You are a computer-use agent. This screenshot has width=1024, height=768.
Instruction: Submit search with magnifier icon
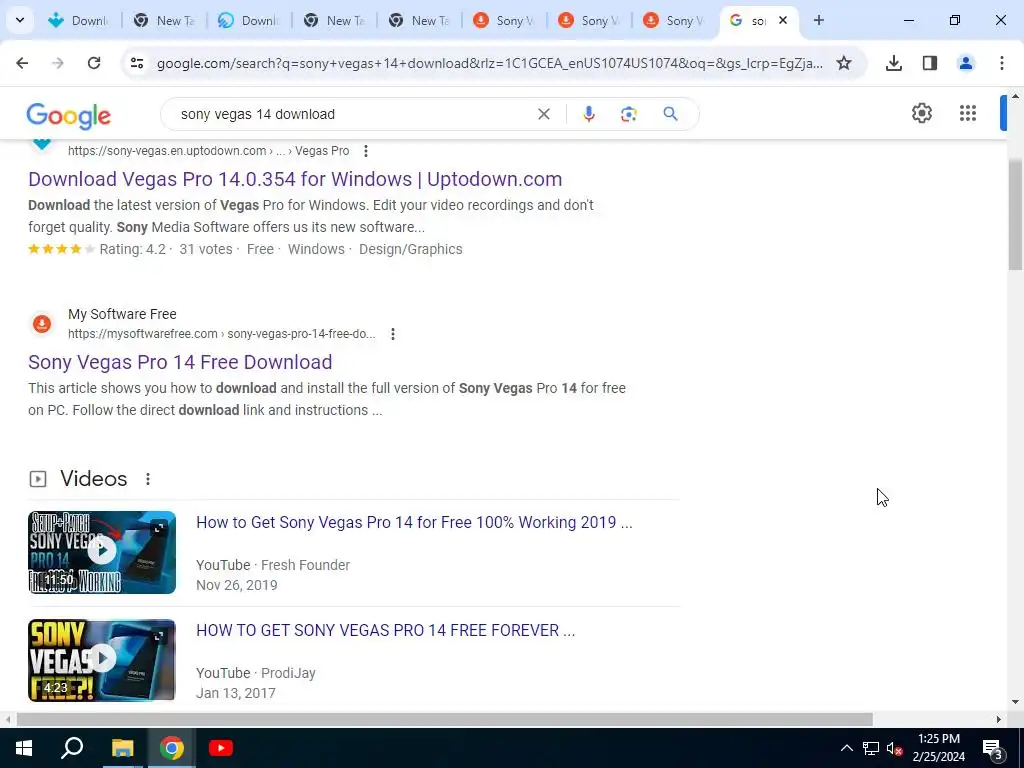coord(670,114)
